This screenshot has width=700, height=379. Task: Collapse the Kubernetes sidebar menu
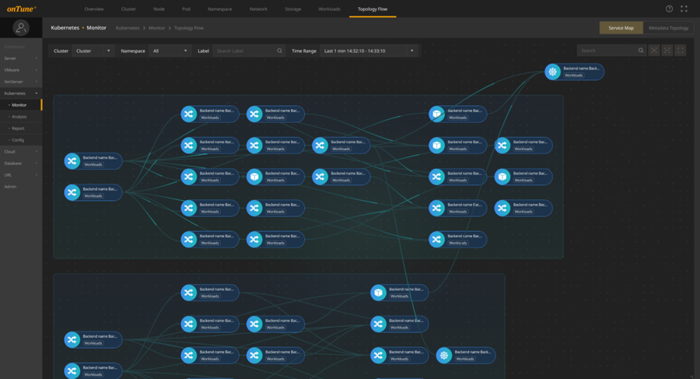21,93
